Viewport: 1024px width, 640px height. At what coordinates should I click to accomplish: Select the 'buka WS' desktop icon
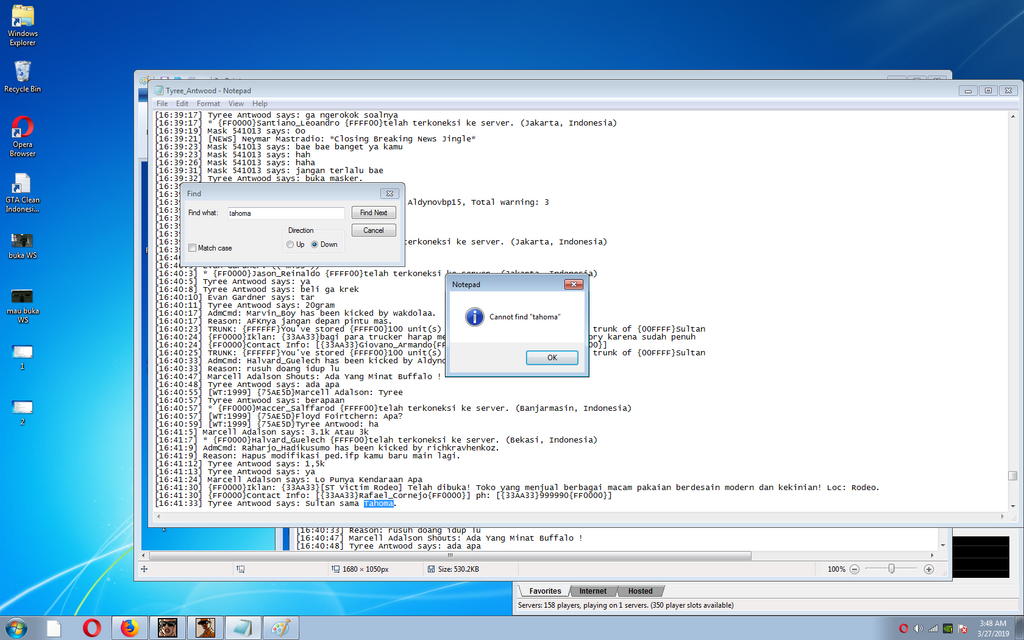coord(22,246)
